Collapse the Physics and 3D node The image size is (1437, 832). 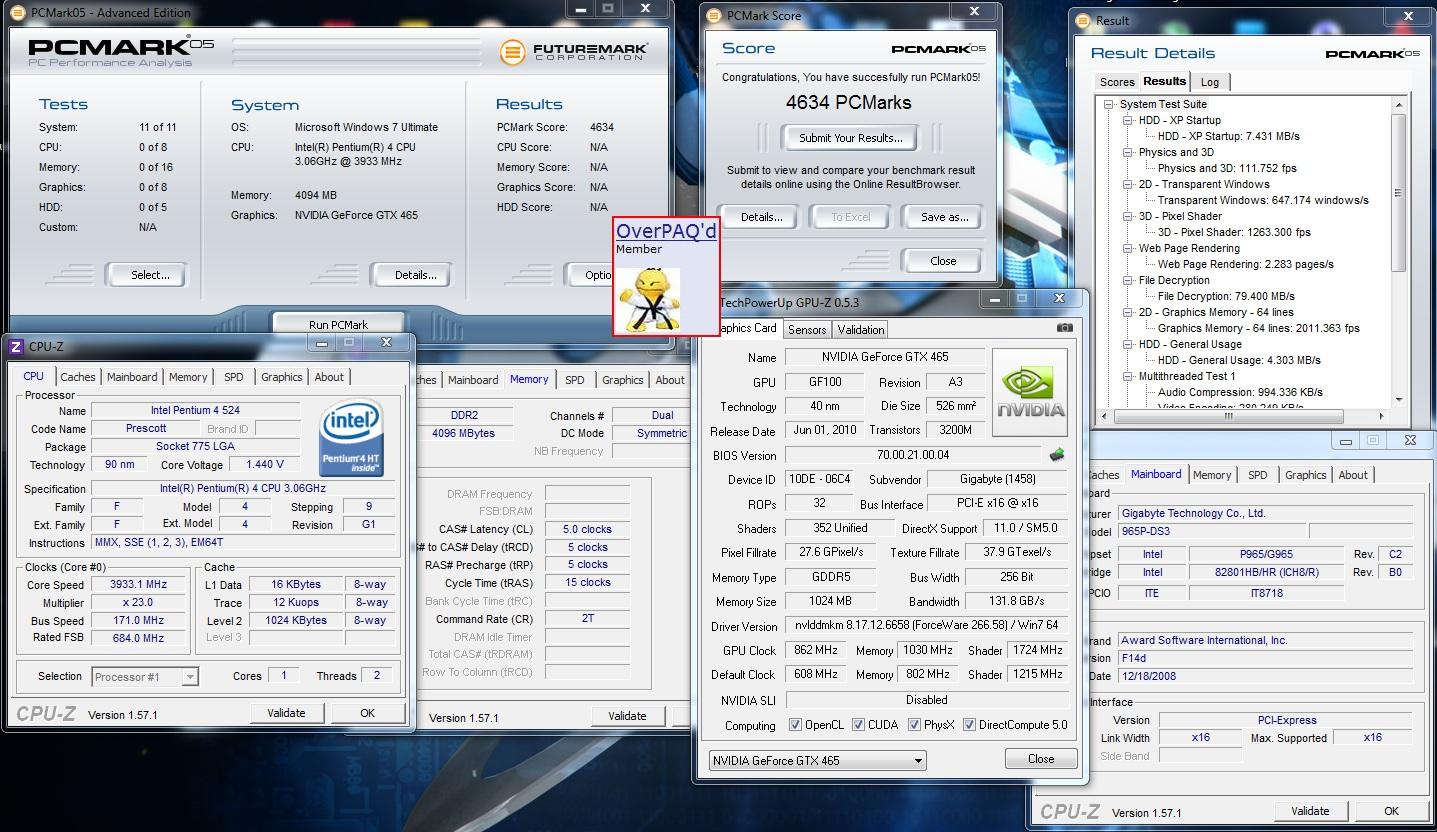tap(1128, 152)
